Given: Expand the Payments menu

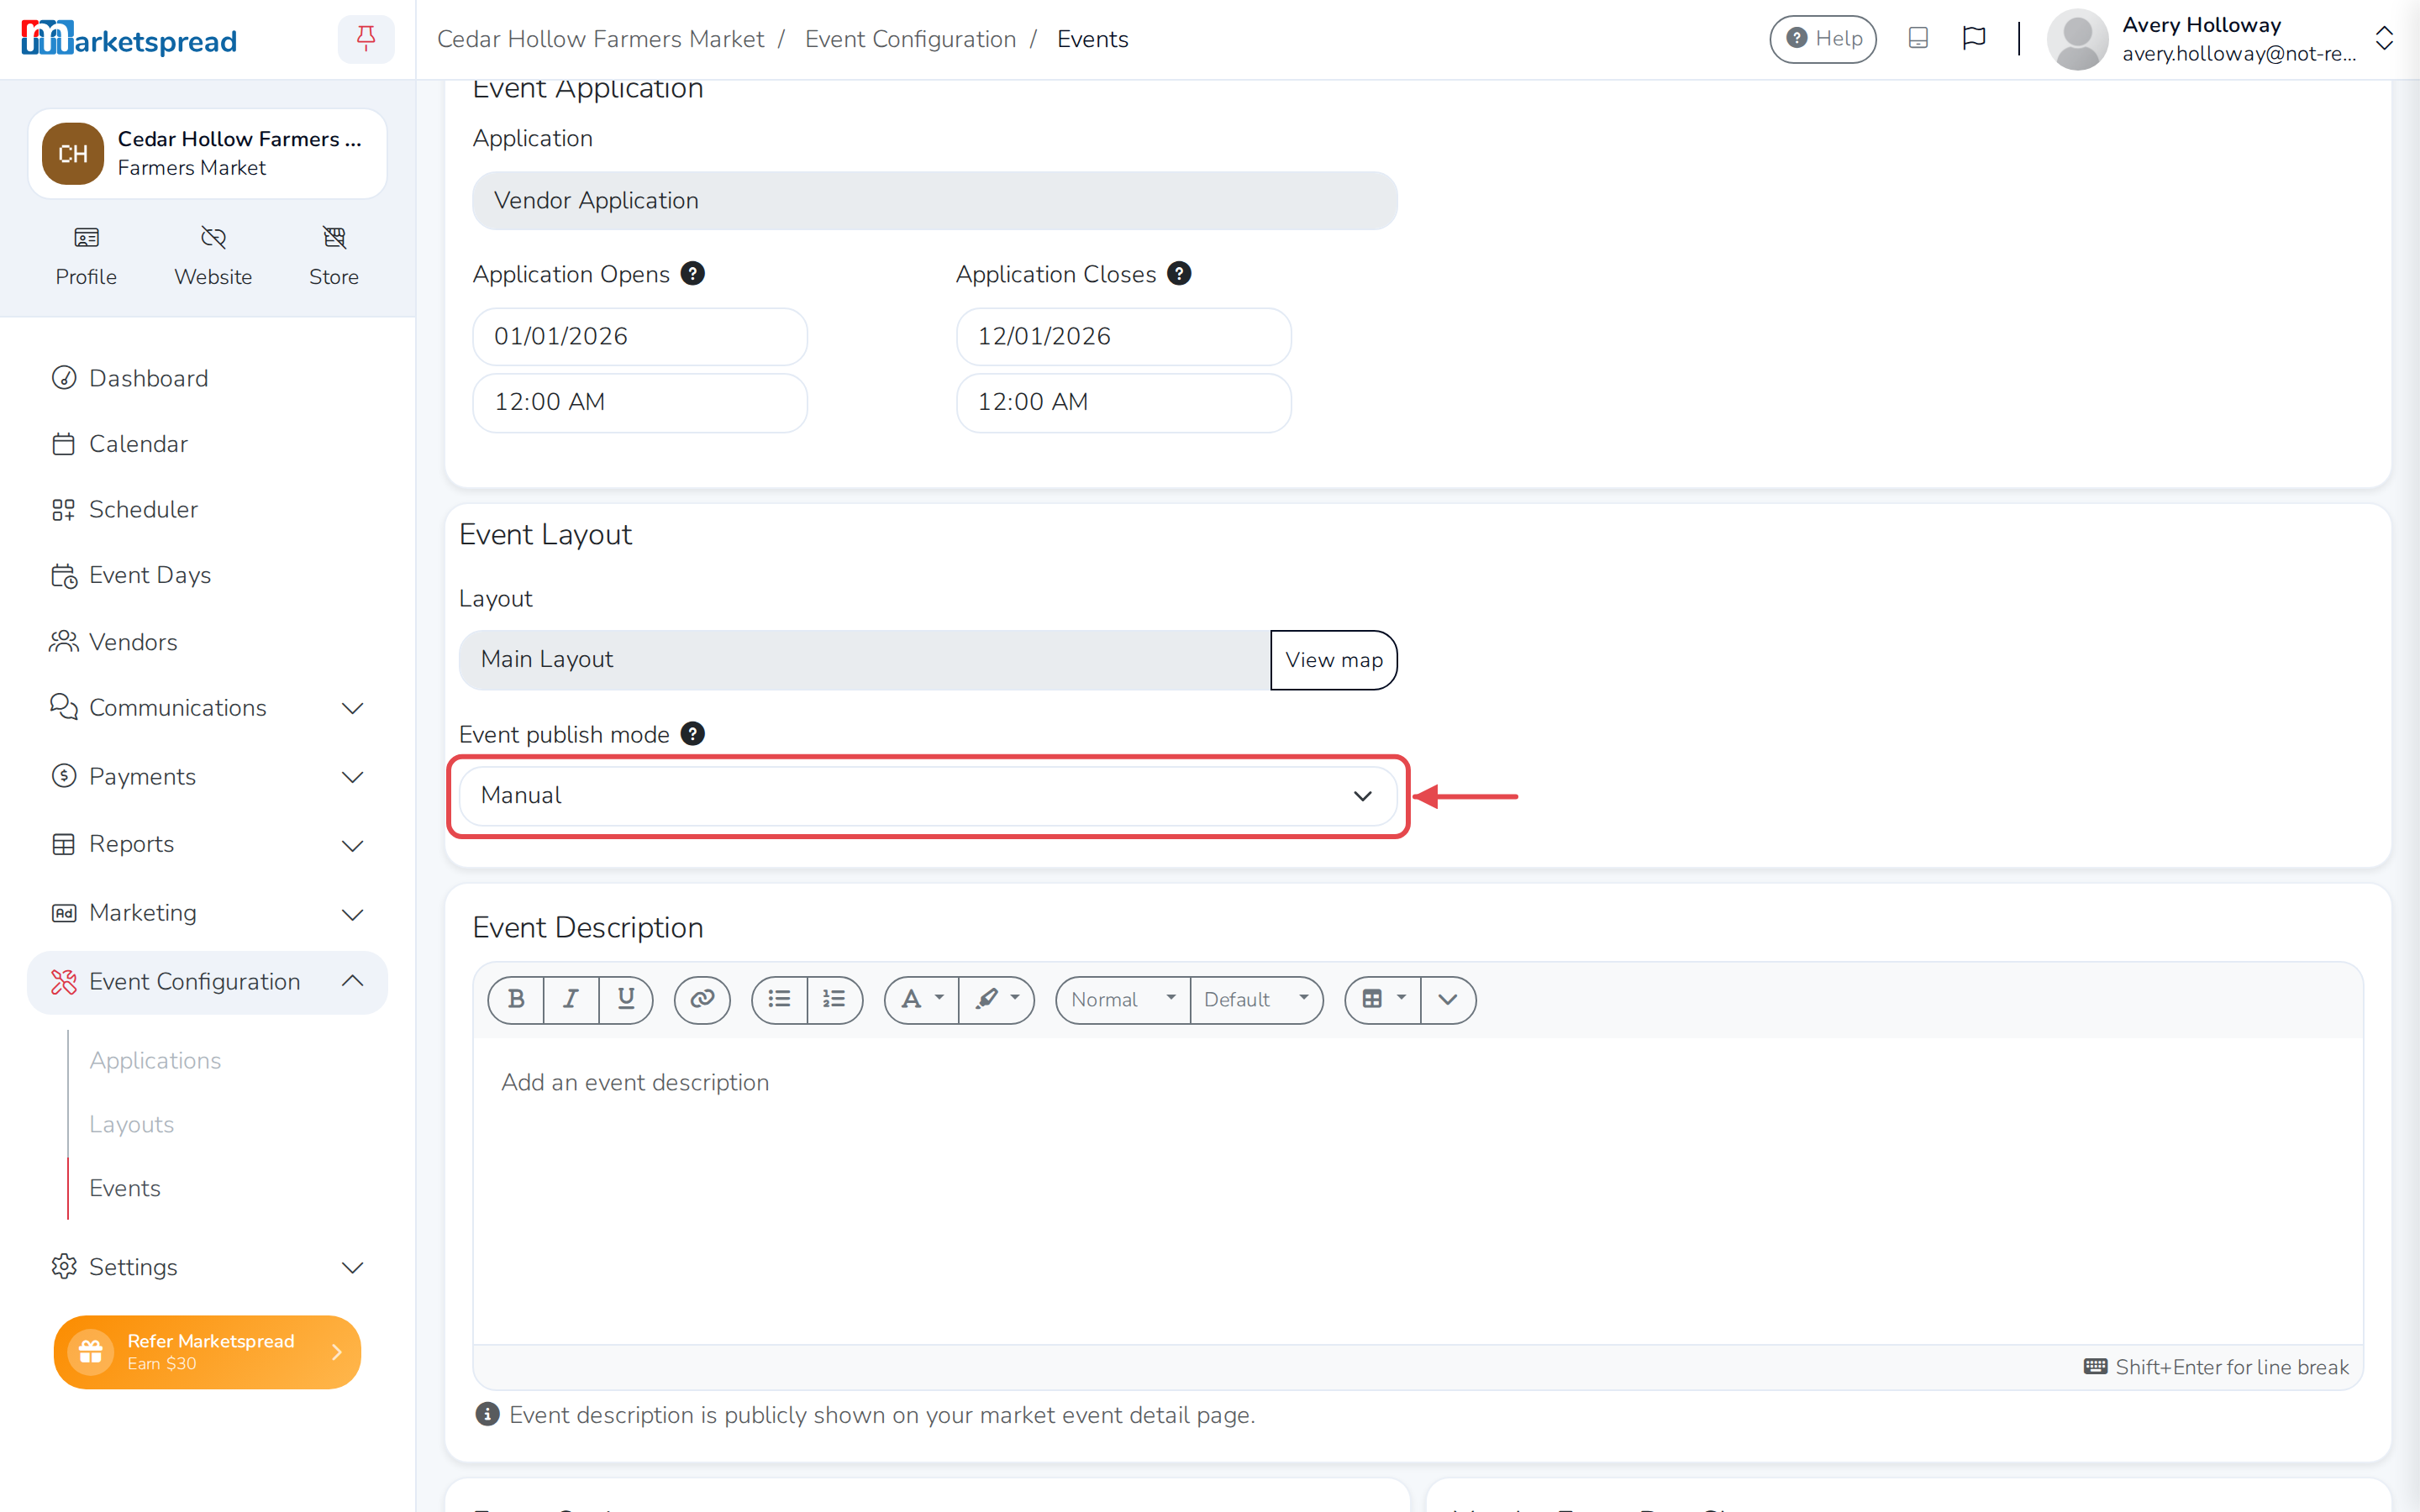Looking at the screenshot, I should (x=207, y=777).
